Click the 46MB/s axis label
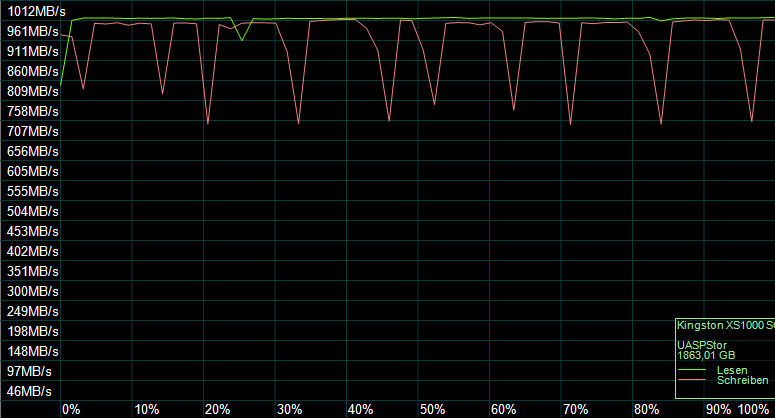Viewport: 775px width, 418px height. [29, 391]
